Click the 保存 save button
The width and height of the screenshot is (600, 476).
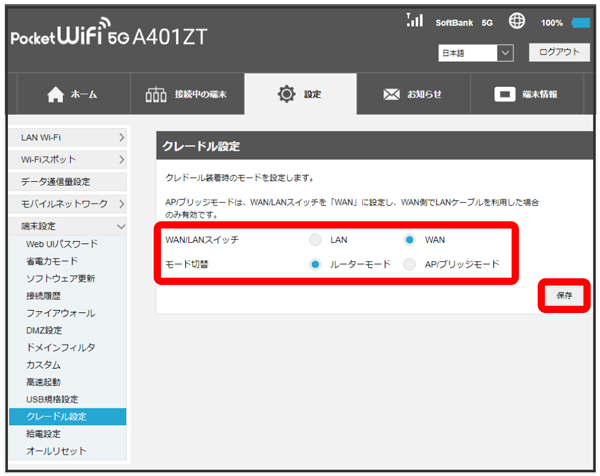[565, 296]
